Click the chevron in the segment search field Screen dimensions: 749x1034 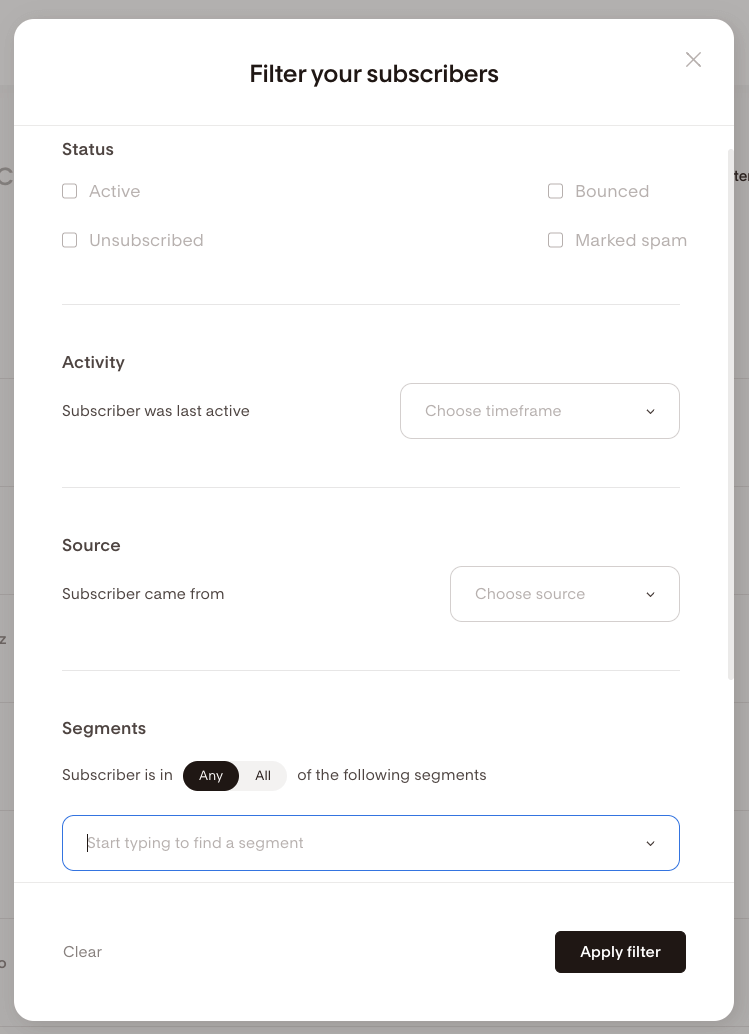click(650, 843)
